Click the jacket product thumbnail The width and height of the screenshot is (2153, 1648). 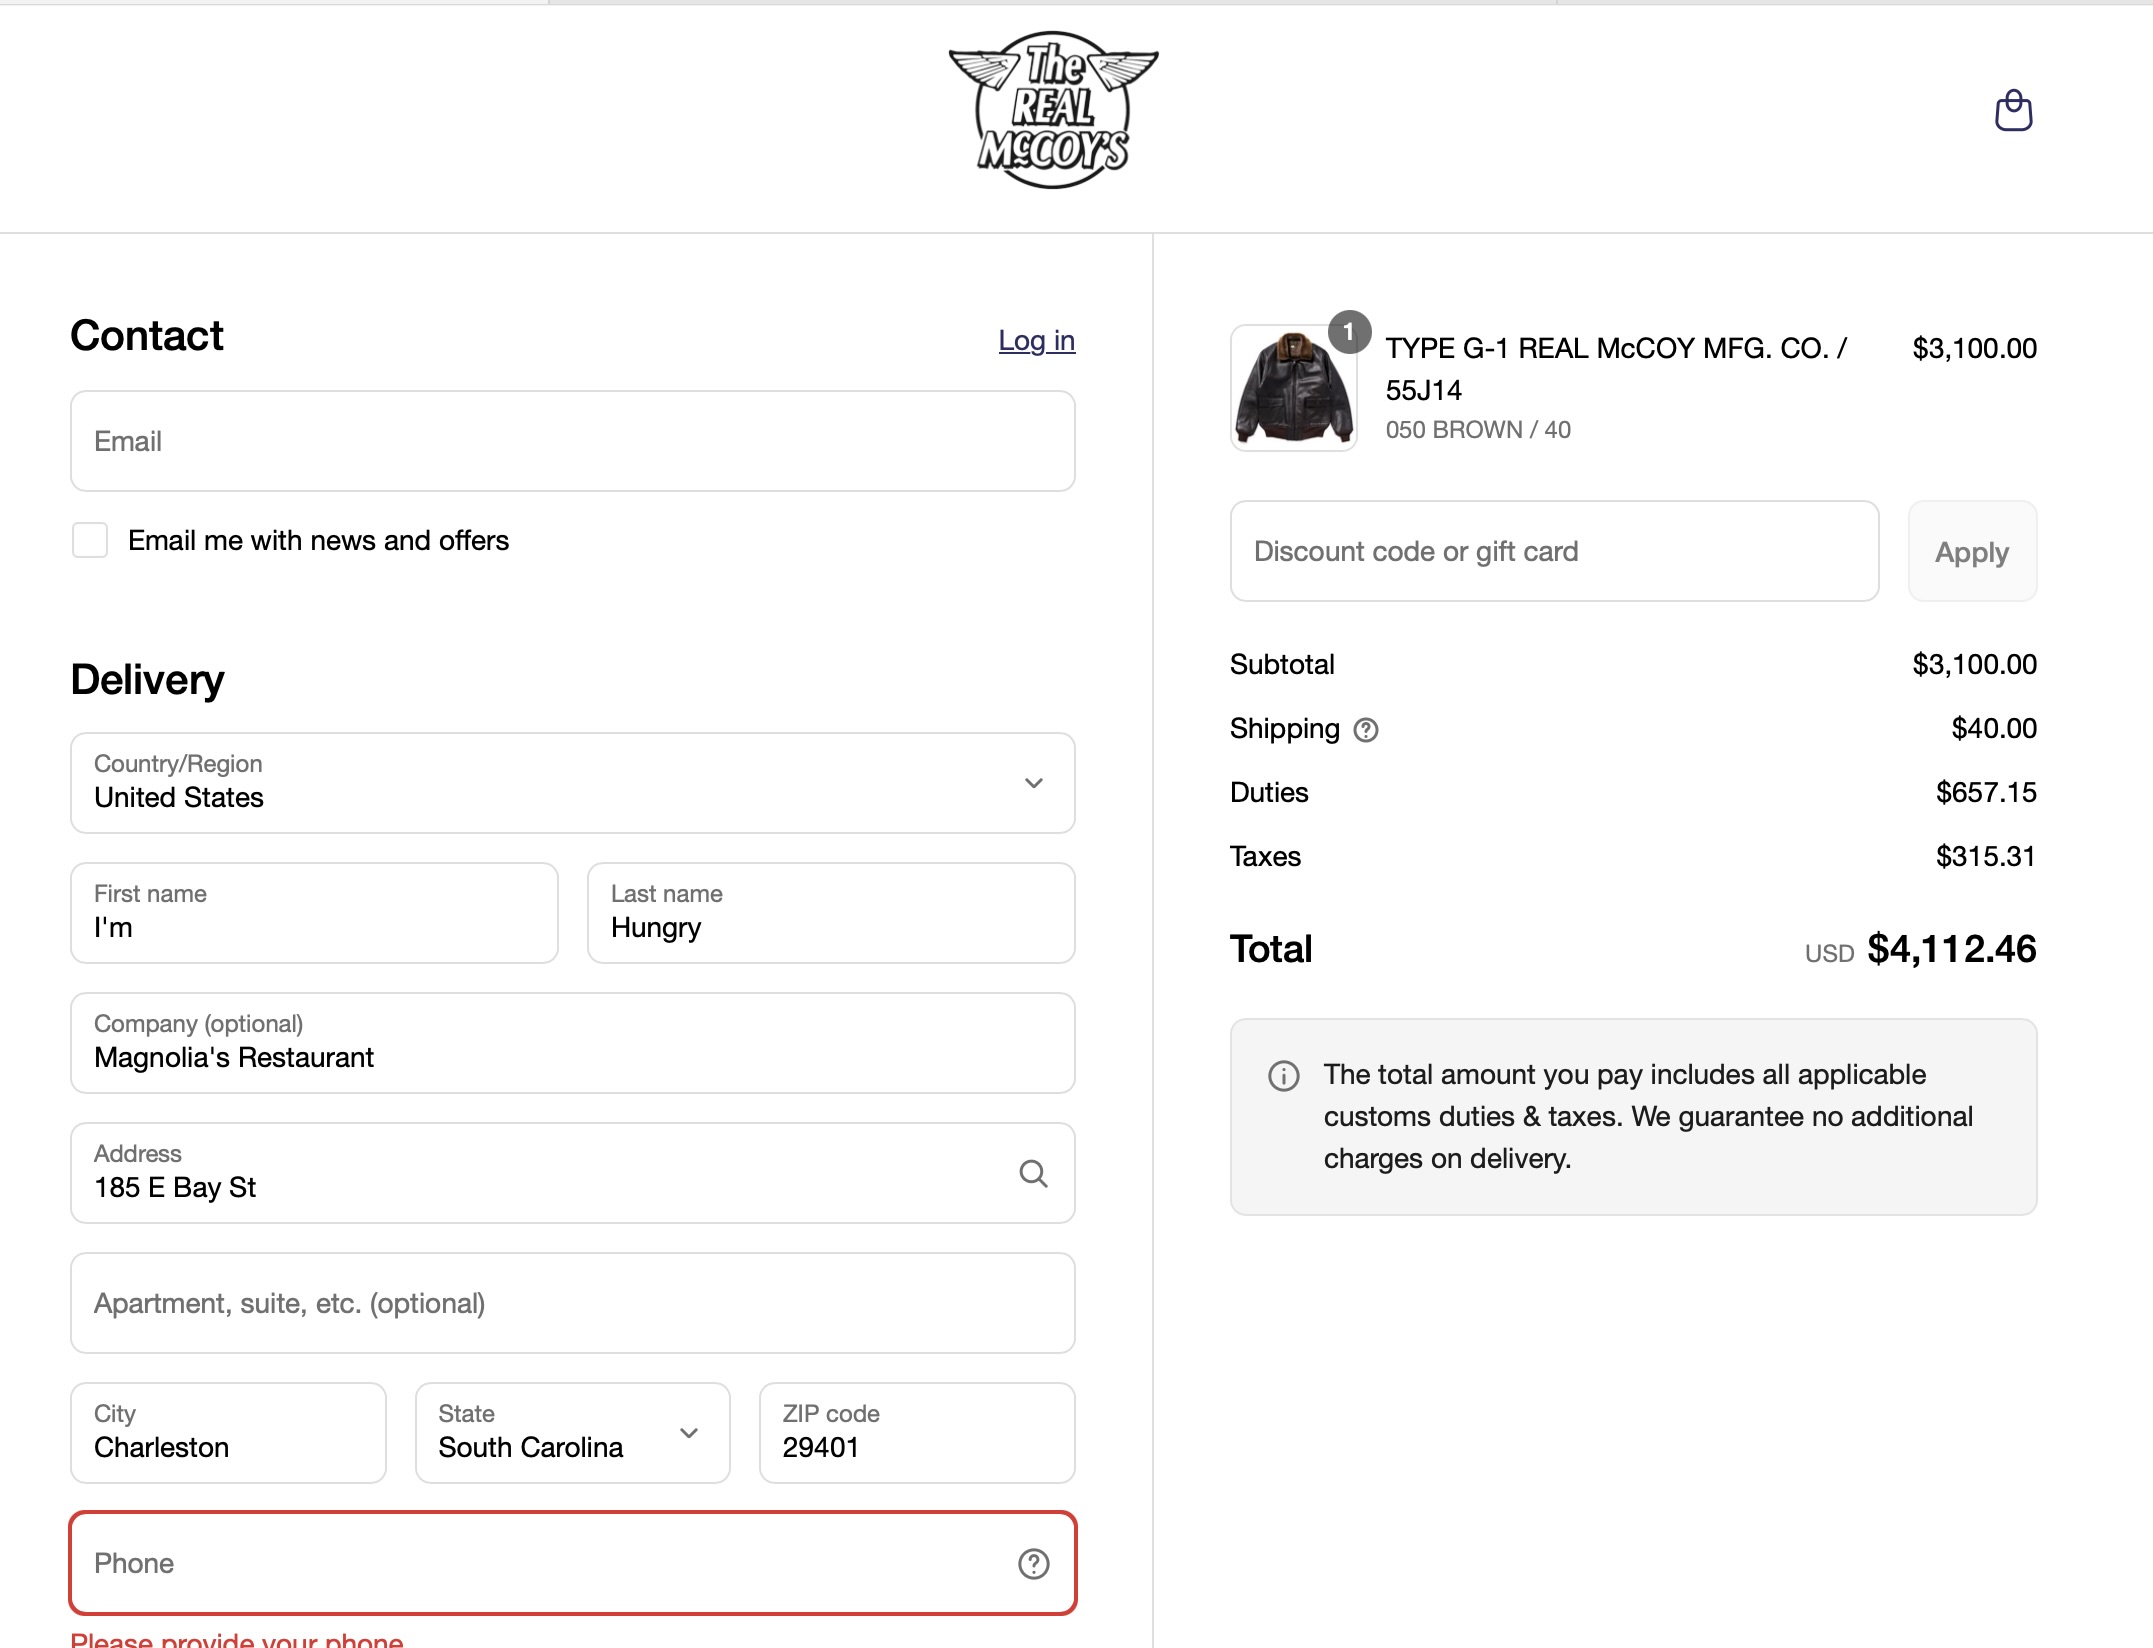click(x=1294, y=388)
